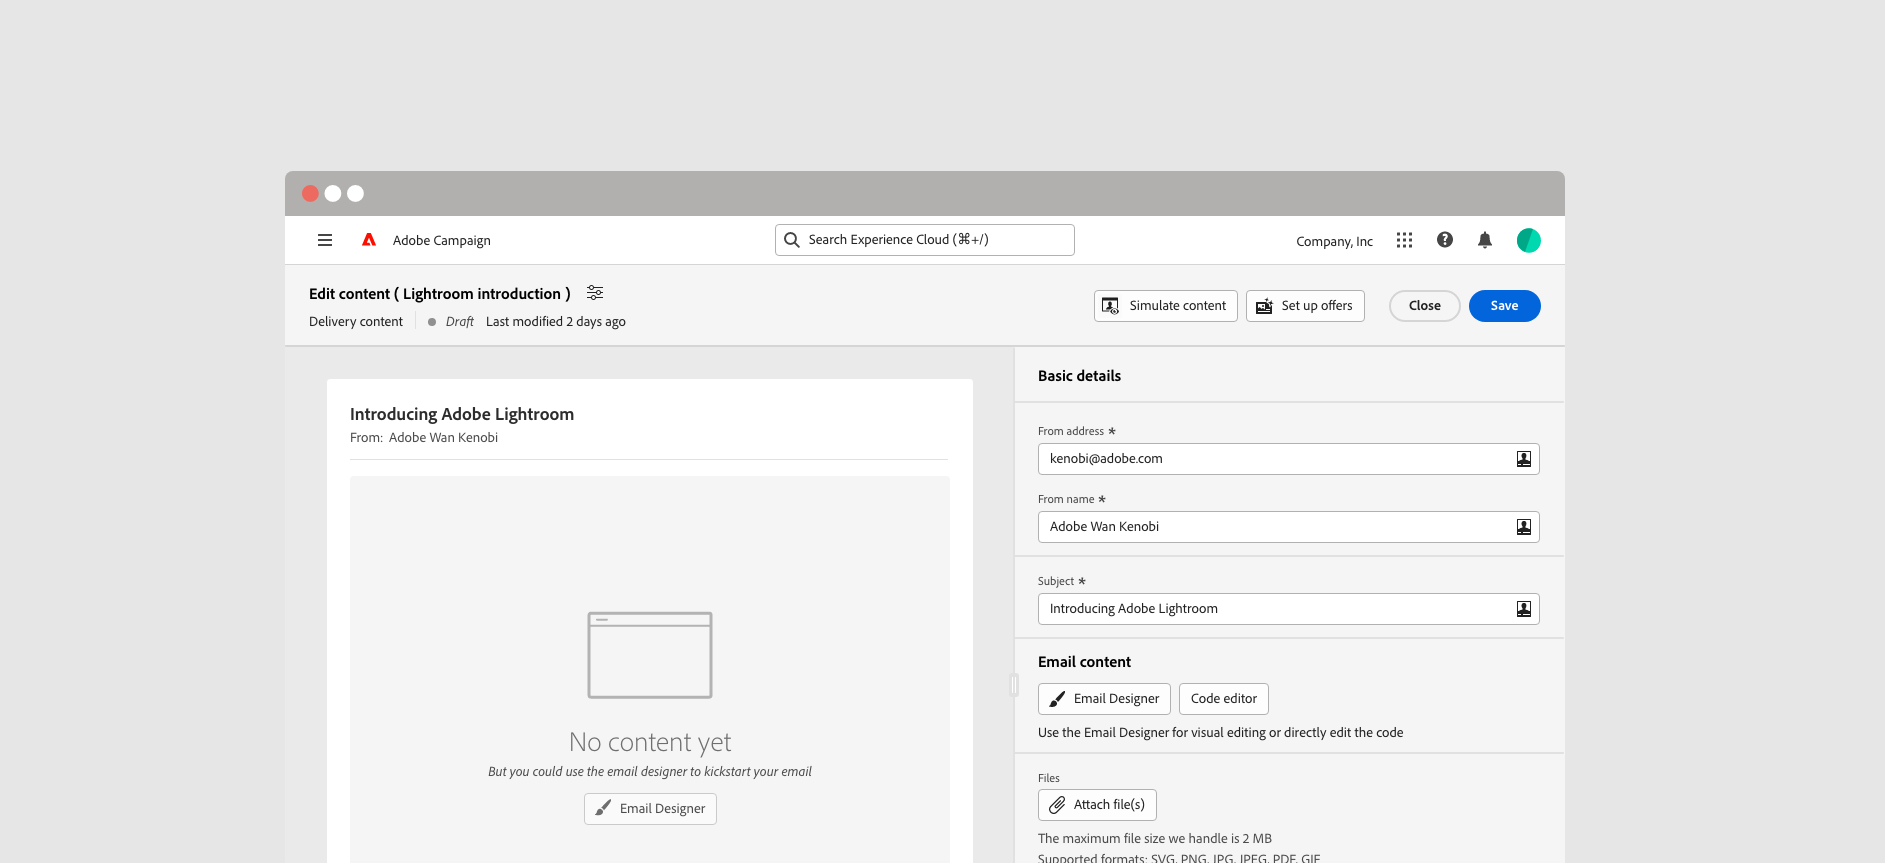This screenshot has height=863, width=1885.
Task: Click the Email content section heading
Action: tap(1084, 662)
